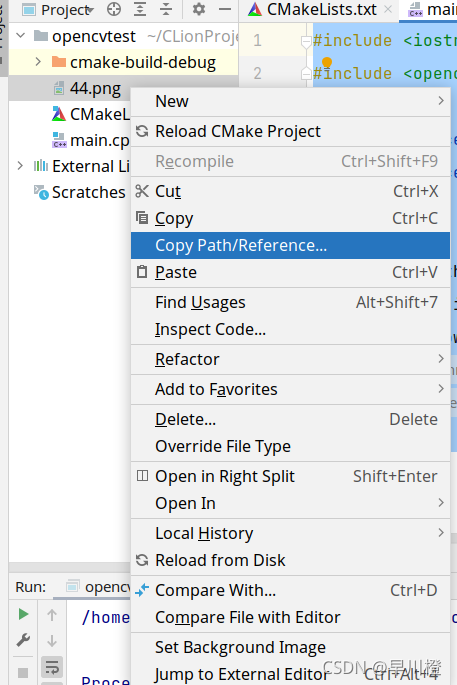Toggle soft-wrap icon in Run panel
This screenshot has height=685, width=457.
click(x=52, y=667)
